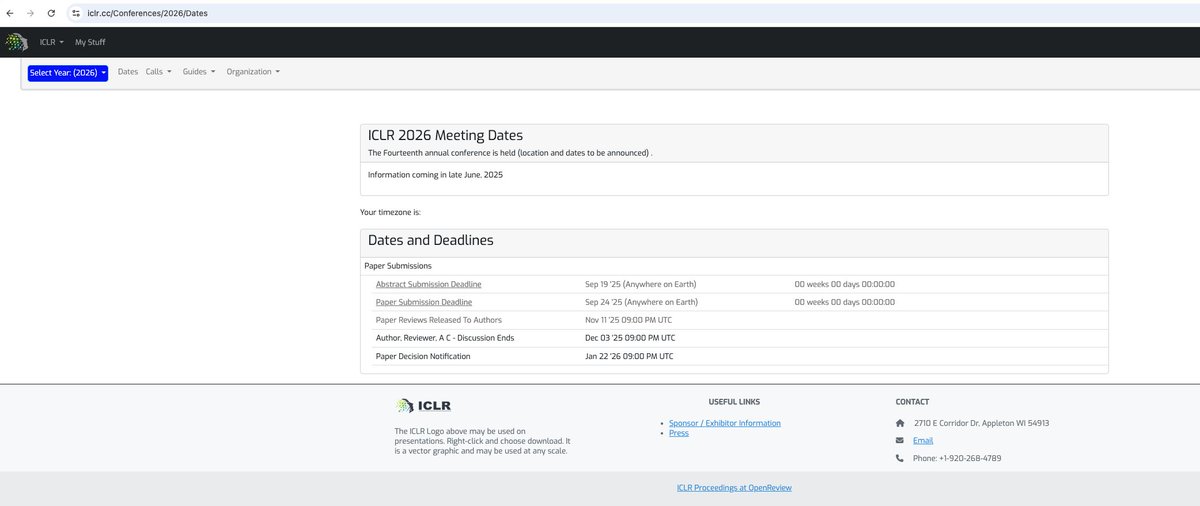Click countdown beside Paper Submission Deadline

point(845,302)
